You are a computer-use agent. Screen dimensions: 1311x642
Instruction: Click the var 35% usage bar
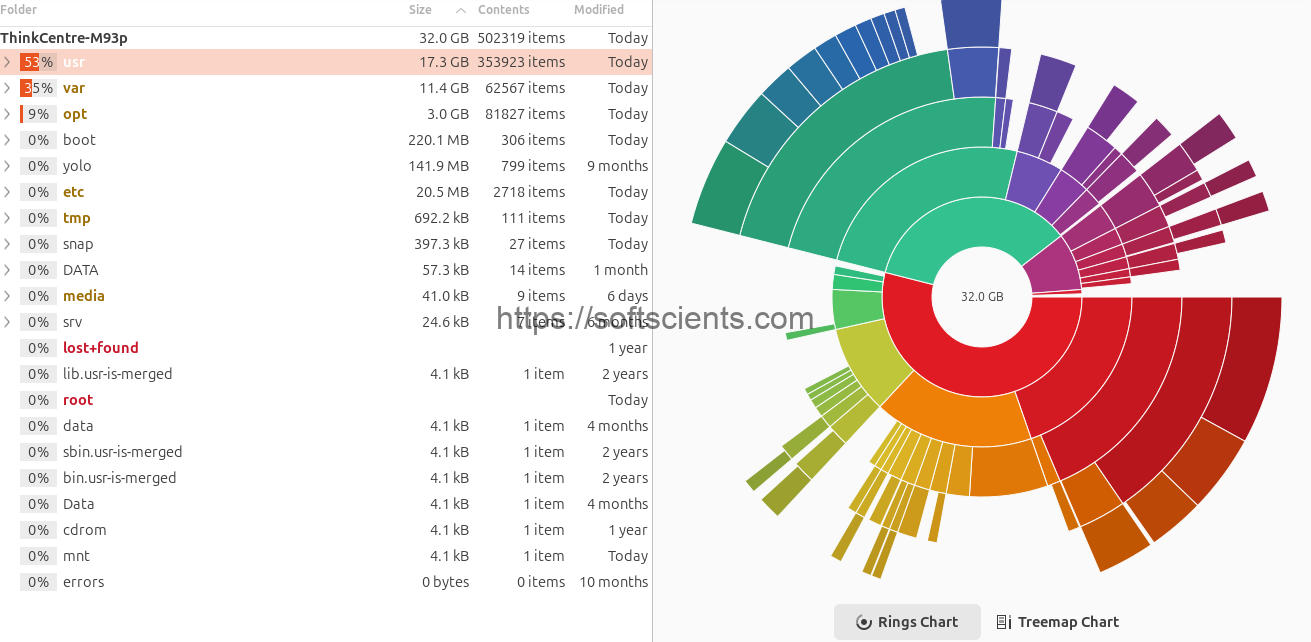pyautogui.click(x=38, y=88)
